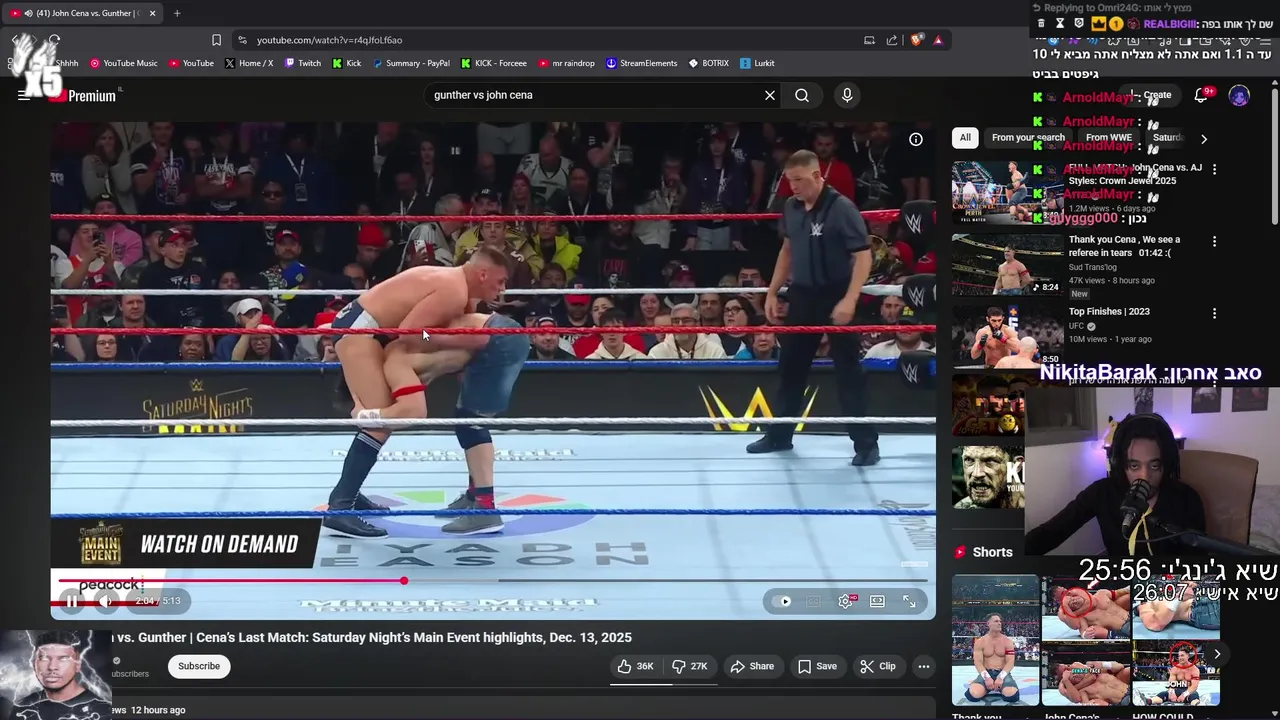Toggle the autoplay switch
Viewport: 1280px width, 720px height.
[780, 601]
